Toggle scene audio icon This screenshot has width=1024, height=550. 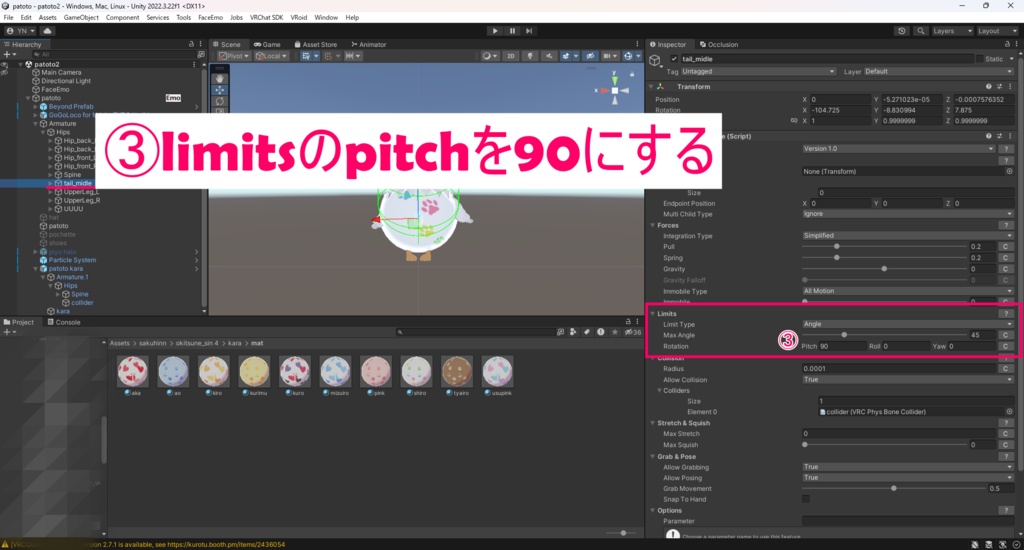549,56
